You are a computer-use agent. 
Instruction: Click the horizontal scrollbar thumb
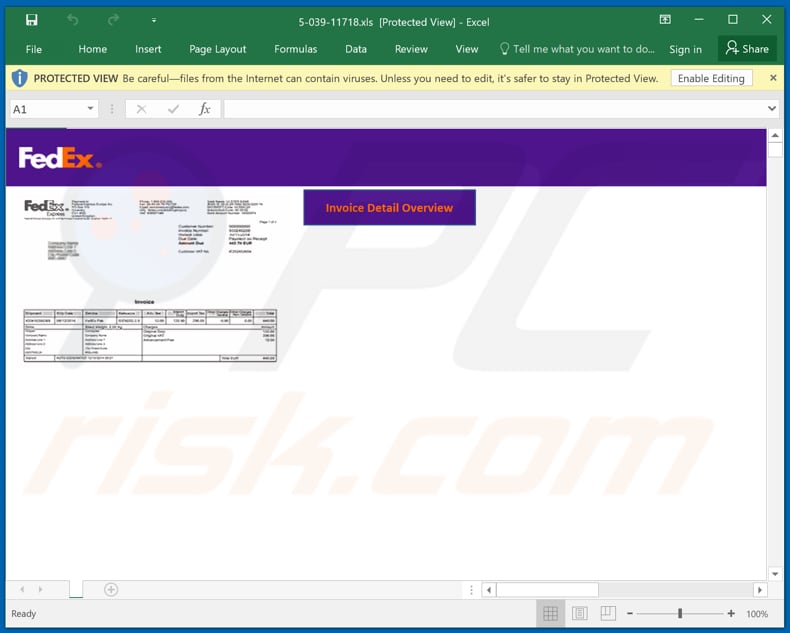548,590
